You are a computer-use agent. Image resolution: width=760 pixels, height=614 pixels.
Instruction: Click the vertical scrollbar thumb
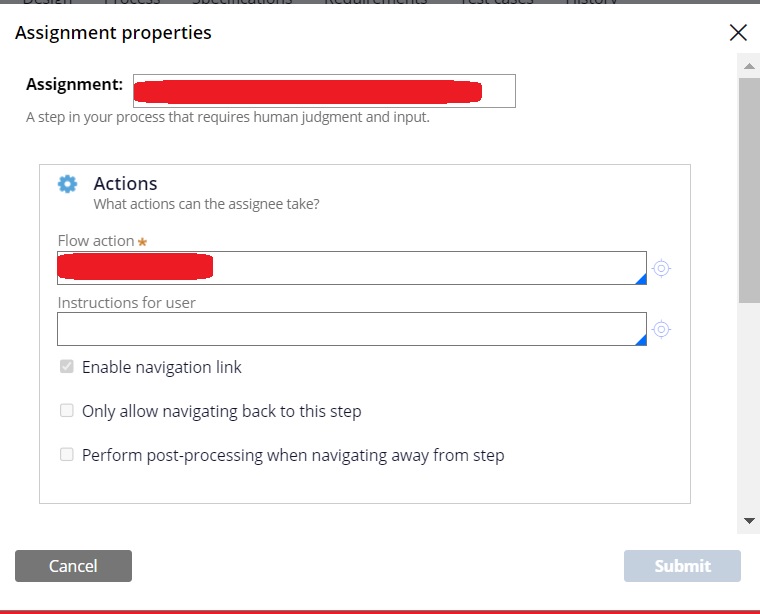pos(749,188)
